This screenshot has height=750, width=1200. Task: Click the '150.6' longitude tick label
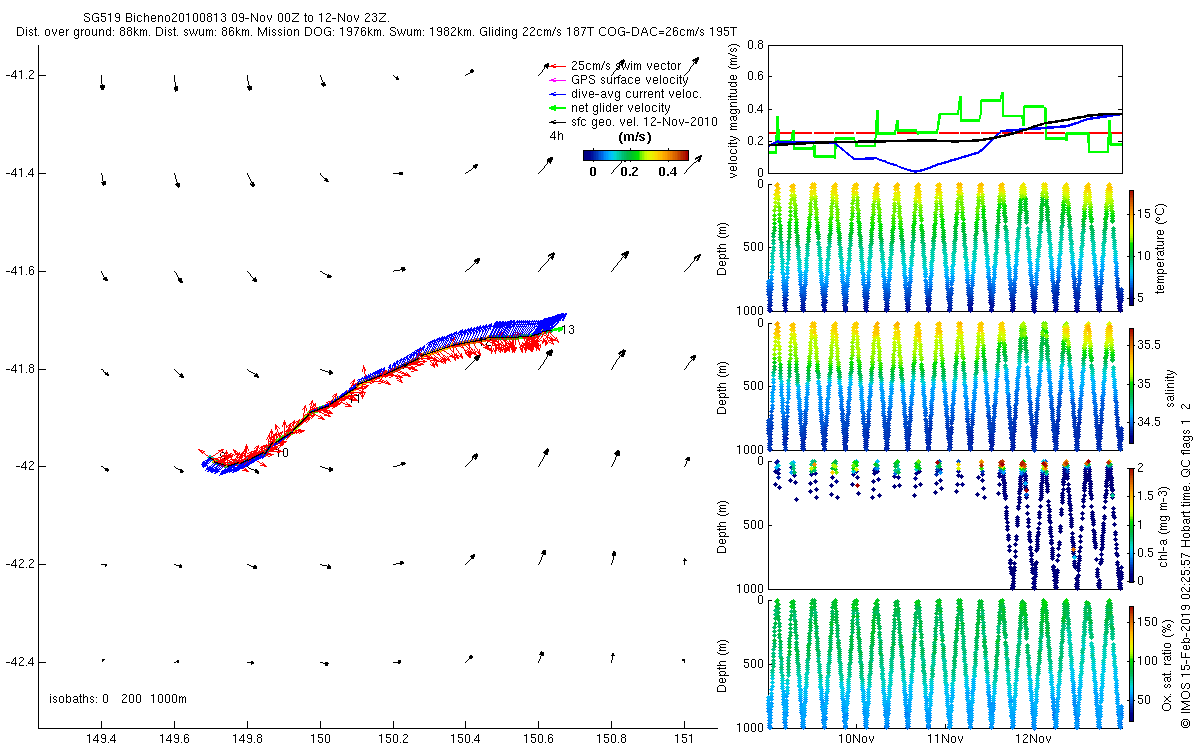point(539,739)
